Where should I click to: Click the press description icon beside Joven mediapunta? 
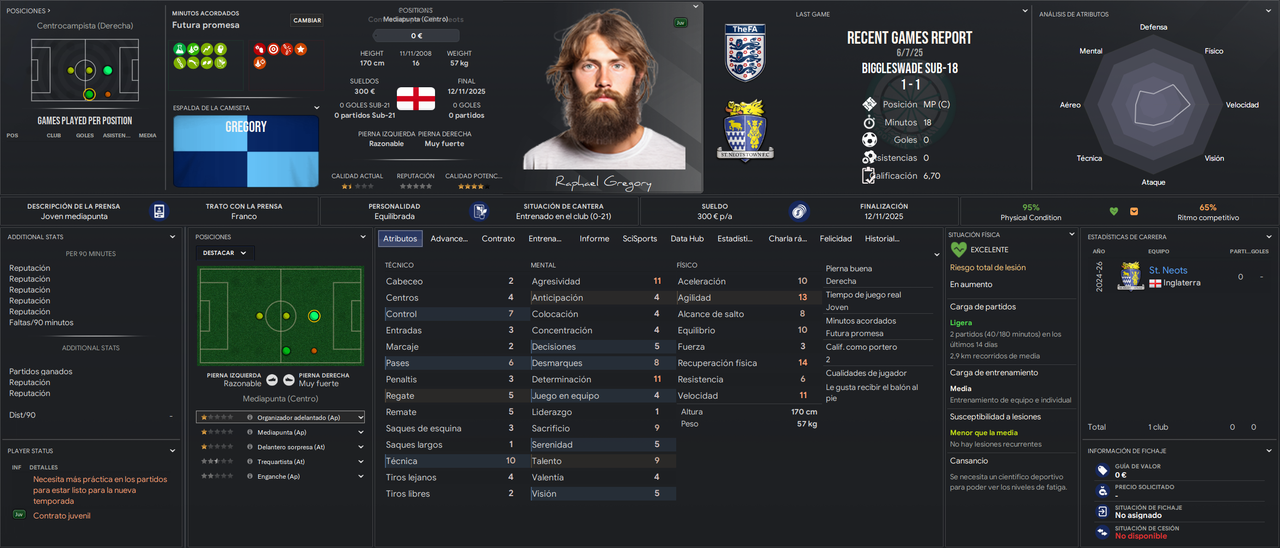(x=159, y=211)
